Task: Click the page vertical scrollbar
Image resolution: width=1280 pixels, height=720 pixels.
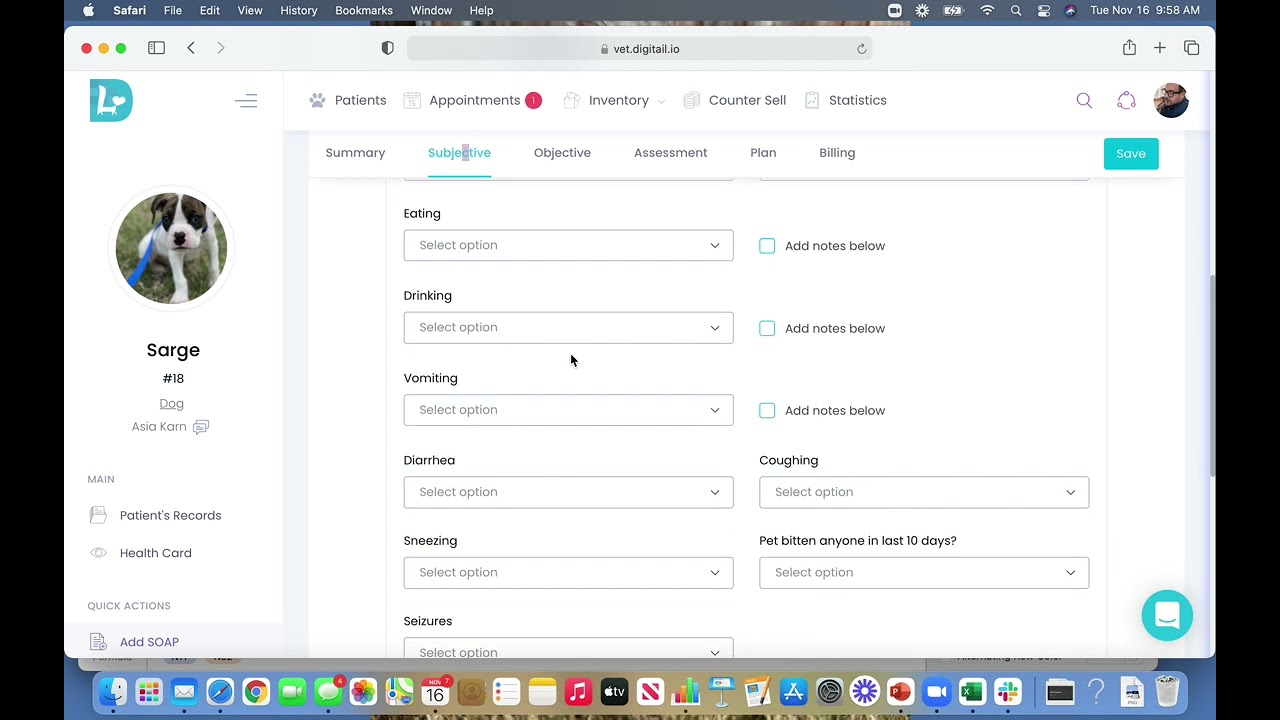Action: tap(1212, 375)
